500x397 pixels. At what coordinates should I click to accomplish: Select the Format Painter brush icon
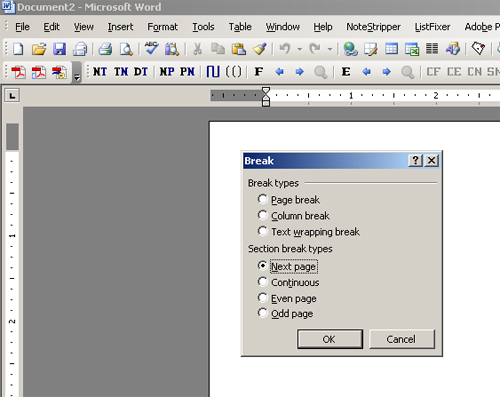click(259, 49)
